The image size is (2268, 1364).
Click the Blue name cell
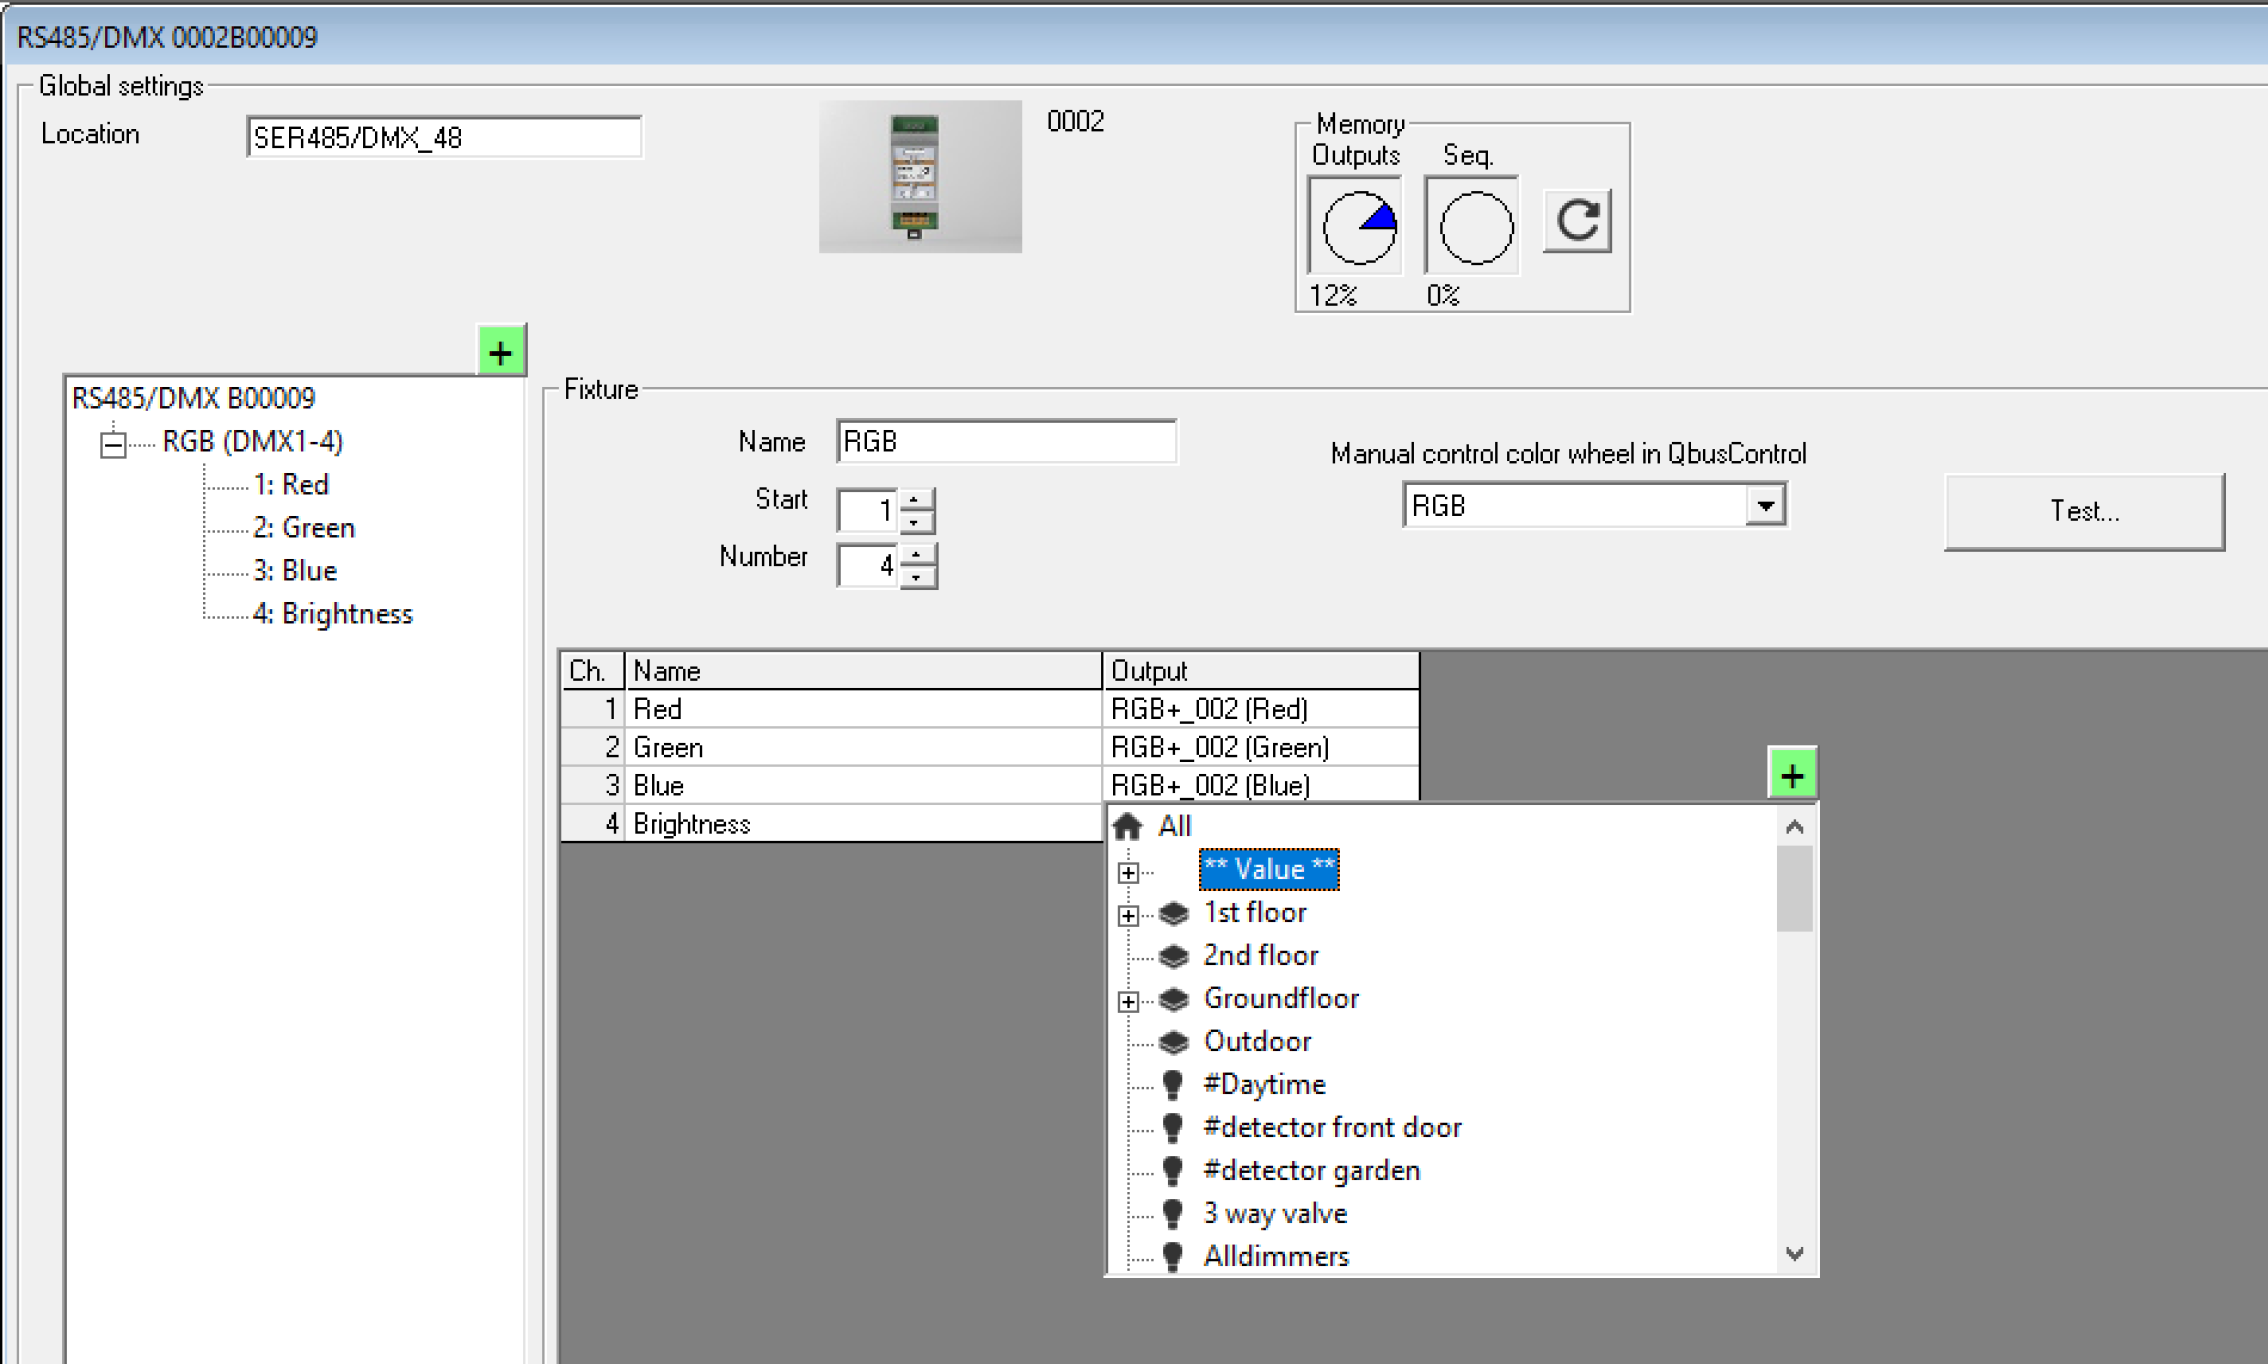[x=864, y=785]
